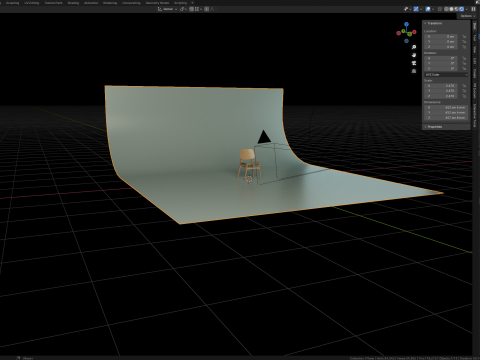Switch to the Shading workspace
Viewport: 480px width, 360px height.
tap(73, 3)
